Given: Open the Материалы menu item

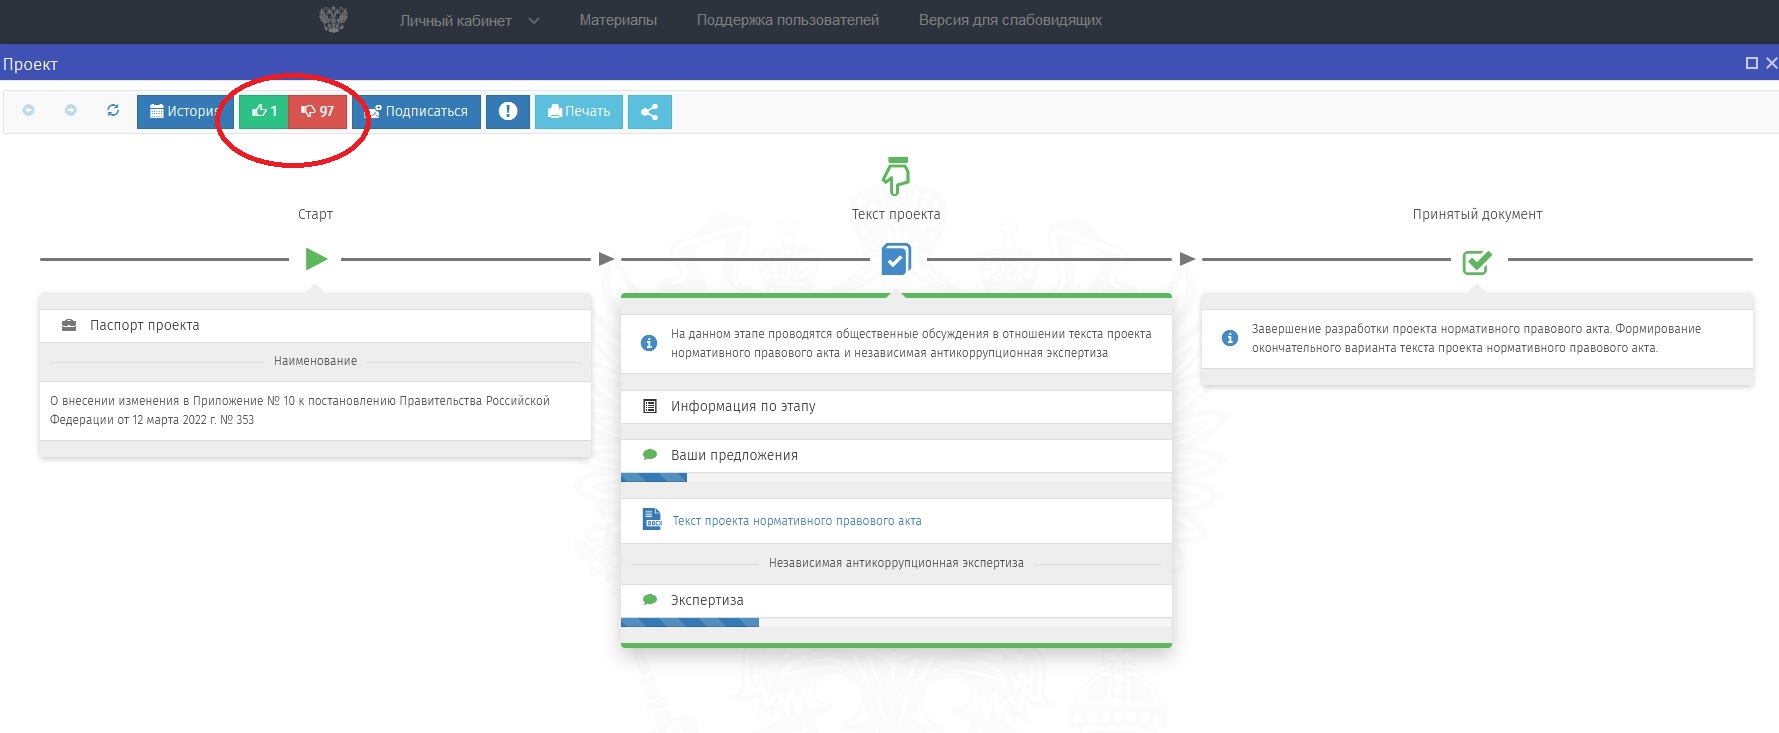Looking at the screenshot, I should pos(618,20).
